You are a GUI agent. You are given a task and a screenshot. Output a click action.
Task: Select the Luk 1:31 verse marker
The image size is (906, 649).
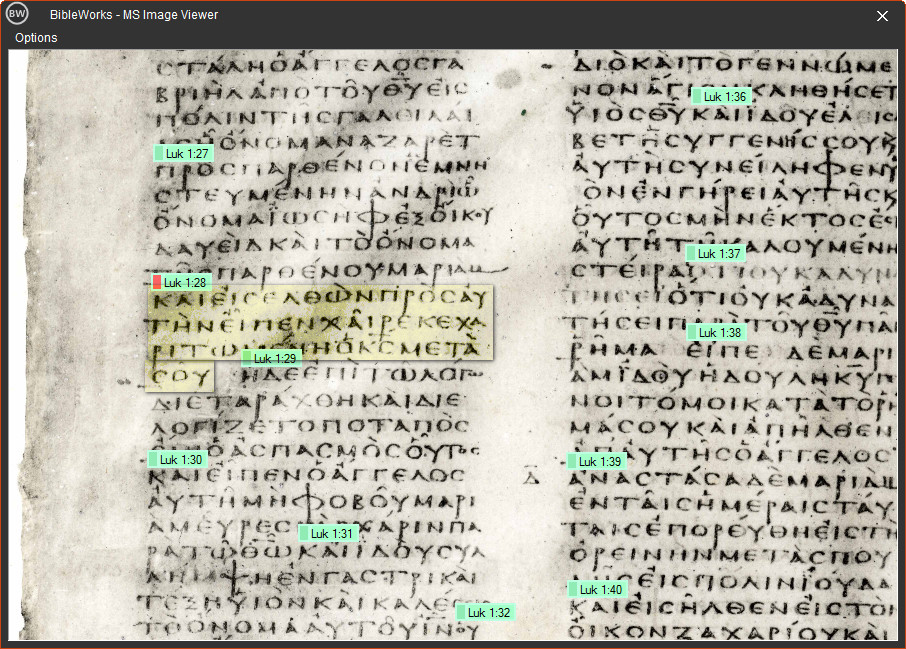(x=328, y=533)
